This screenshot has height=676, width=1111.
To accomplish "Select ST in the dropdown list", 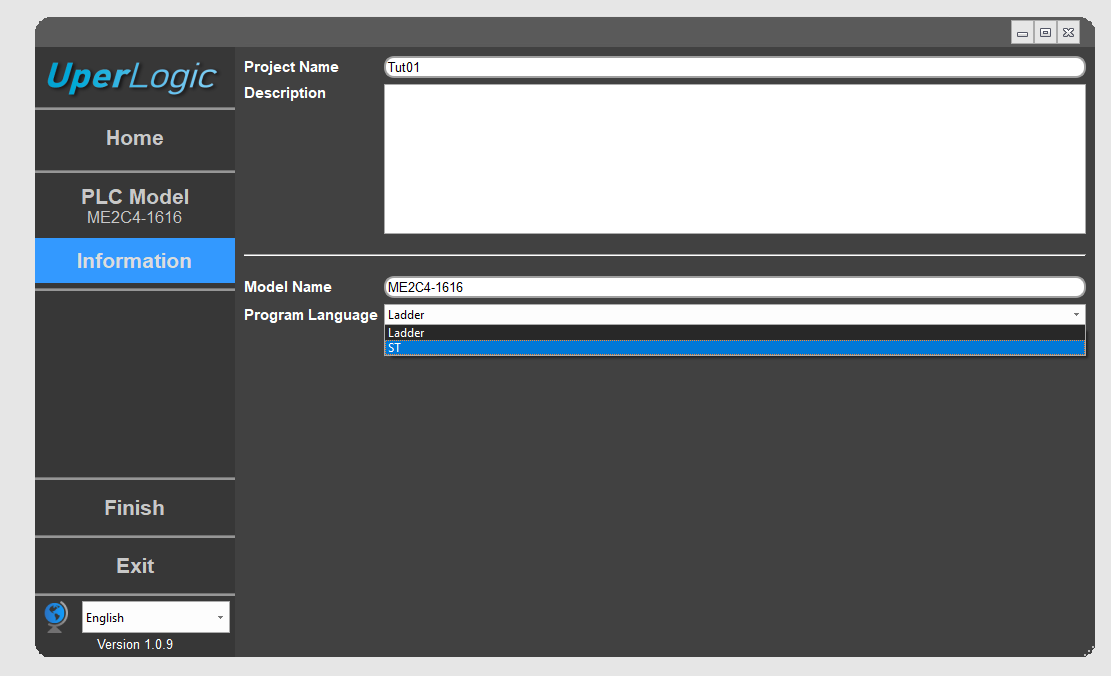I will click(734, 348).
